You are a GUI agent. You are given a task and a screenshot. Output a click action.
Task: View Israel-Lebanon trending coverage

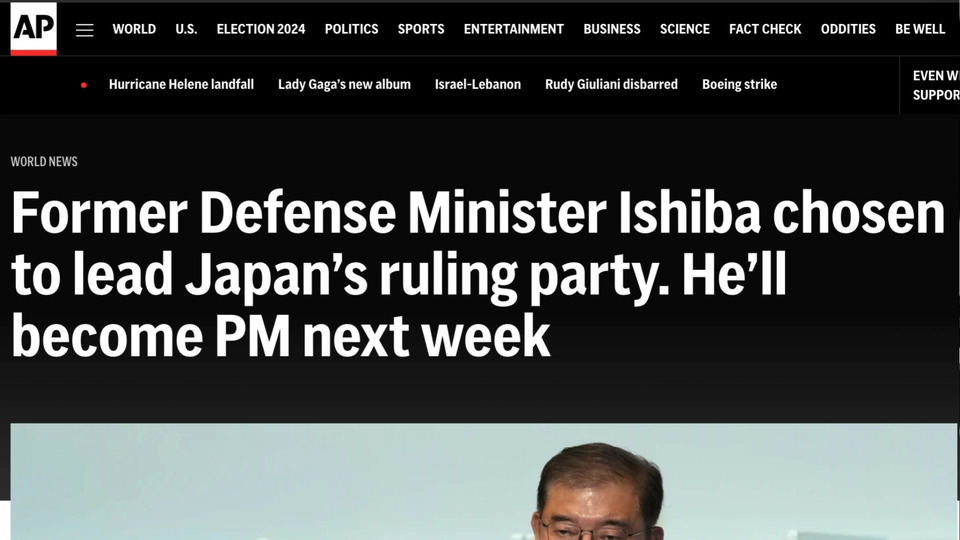click(478, 84)
